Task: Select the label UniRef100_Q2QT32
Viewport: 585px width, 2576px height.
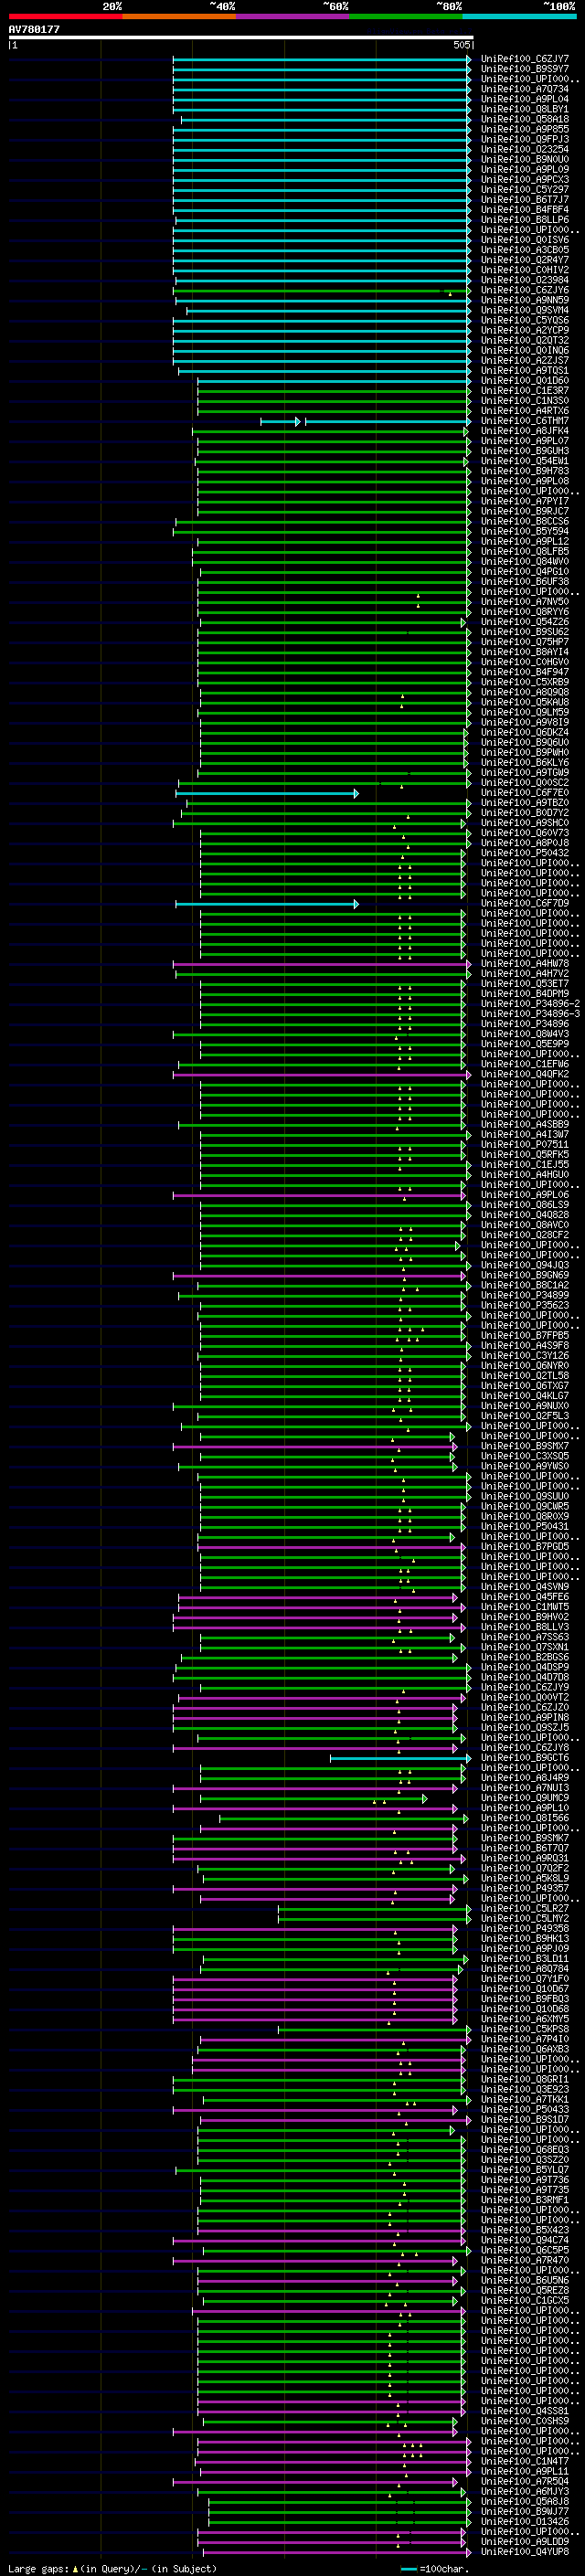Action: (525, 340)
